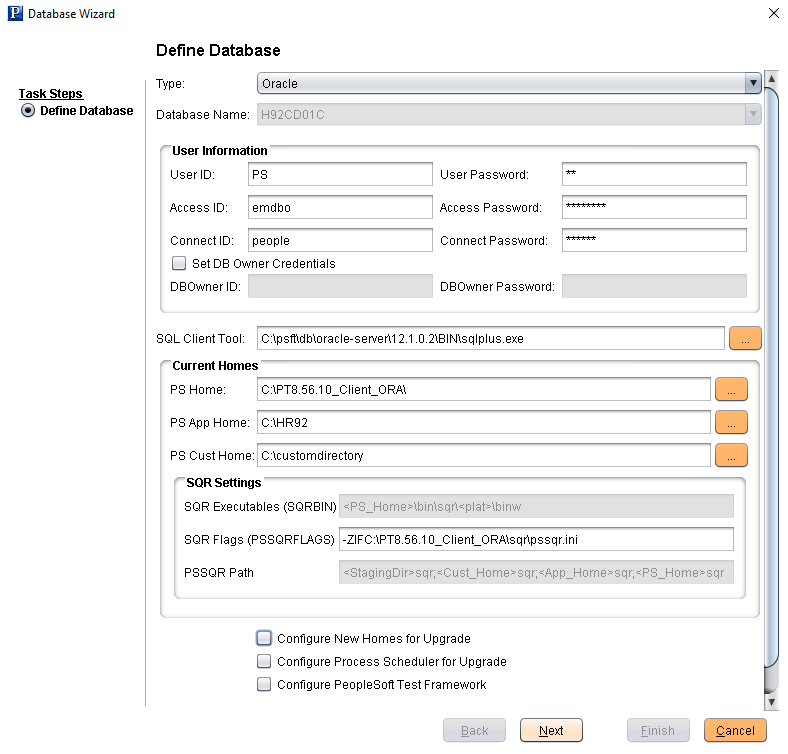The width and height of the screenshot is (788, 754).
Task: Click the Current Homes group label
Action: tap(215, 365)
